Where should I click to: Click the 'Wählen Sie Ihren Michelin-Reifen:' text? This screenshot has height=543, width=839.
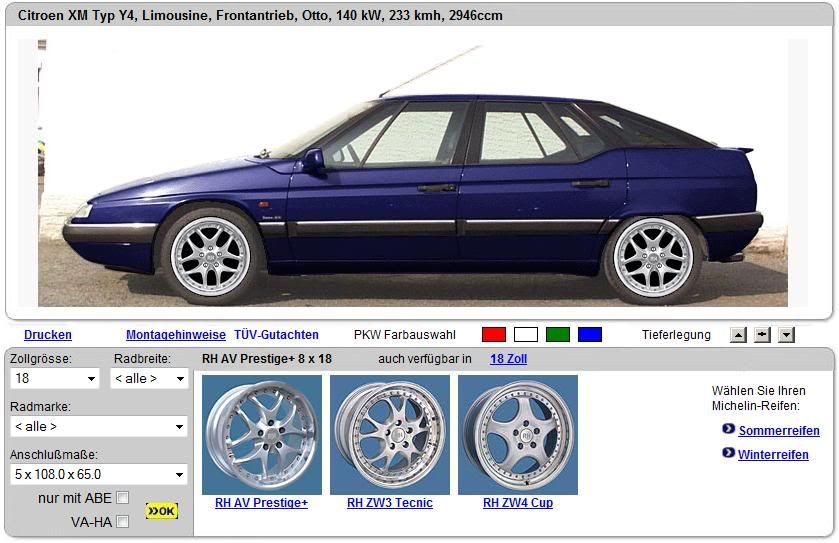click(758, 398)
